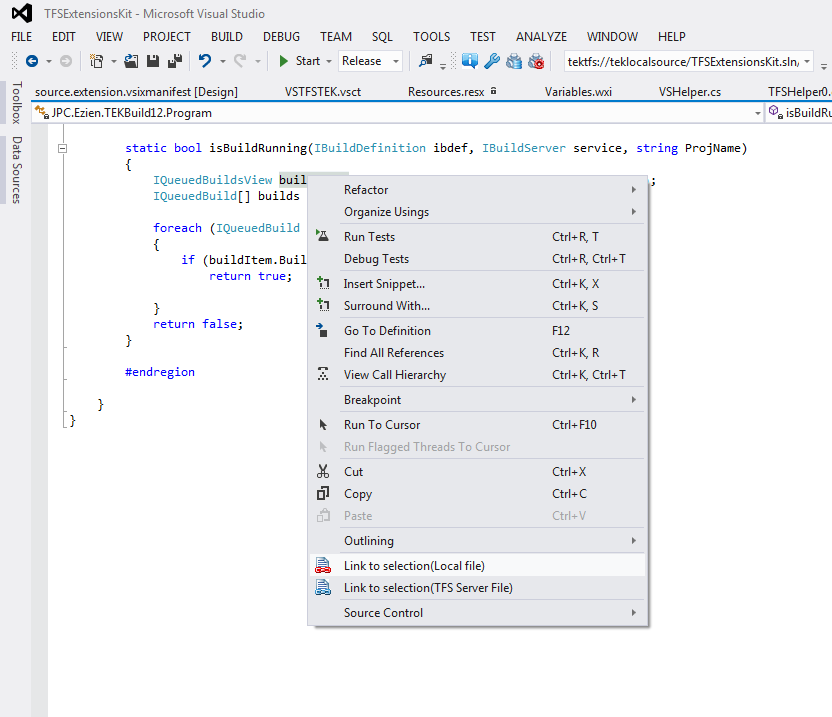Click the Insert Snippet icon in the context menu

point(322,283)
